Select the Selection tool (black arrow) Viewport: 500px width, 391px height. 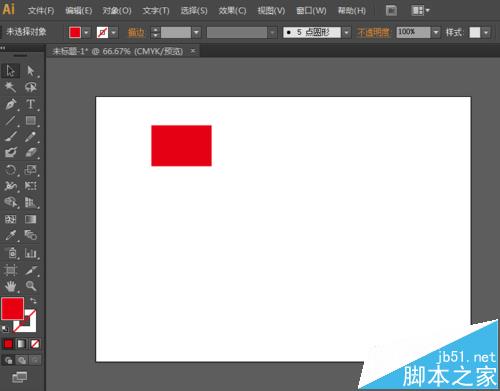click(x=10, y=71)
